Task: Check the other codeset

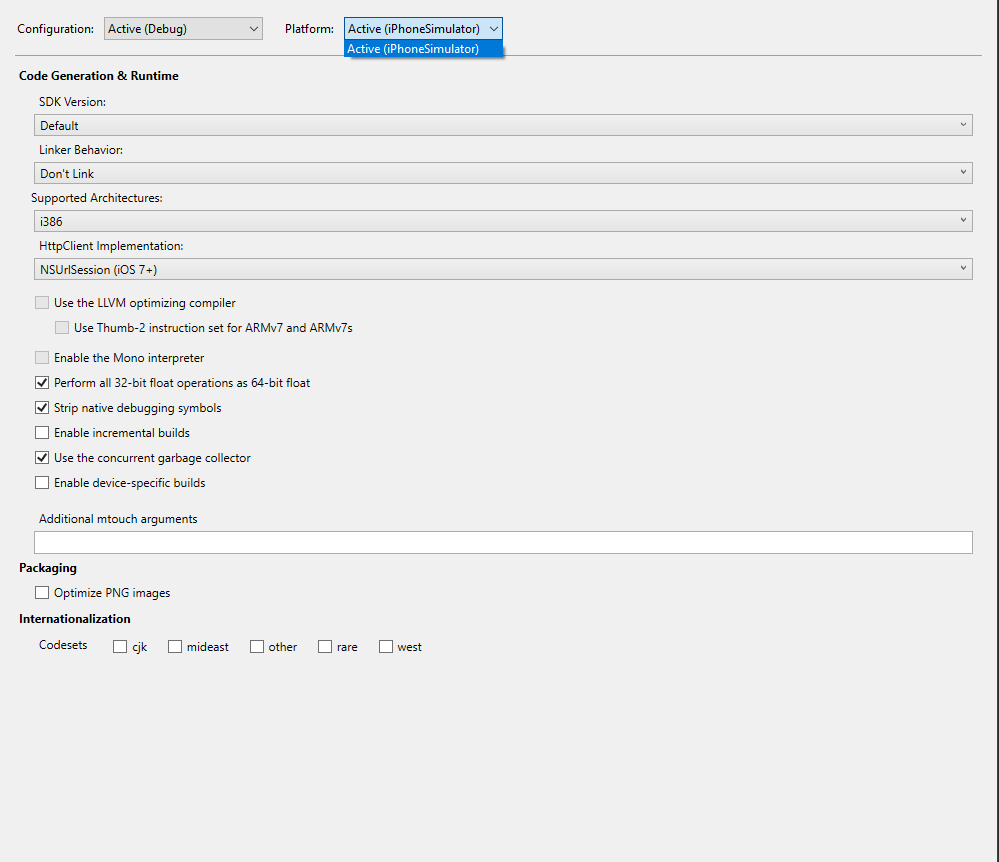Action: tap(257, 647)
